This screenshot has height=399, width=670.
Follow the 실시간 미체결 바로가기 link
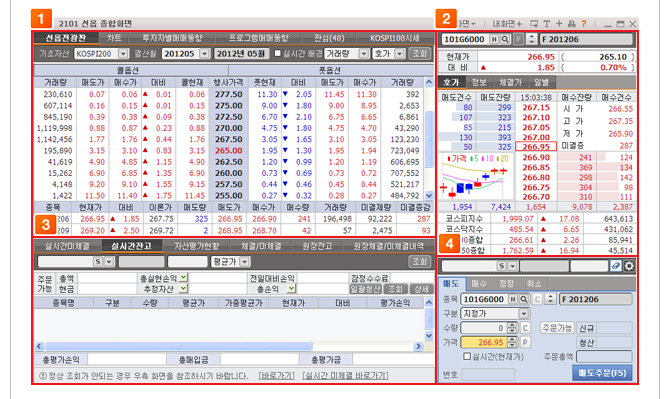click(345, 376)
